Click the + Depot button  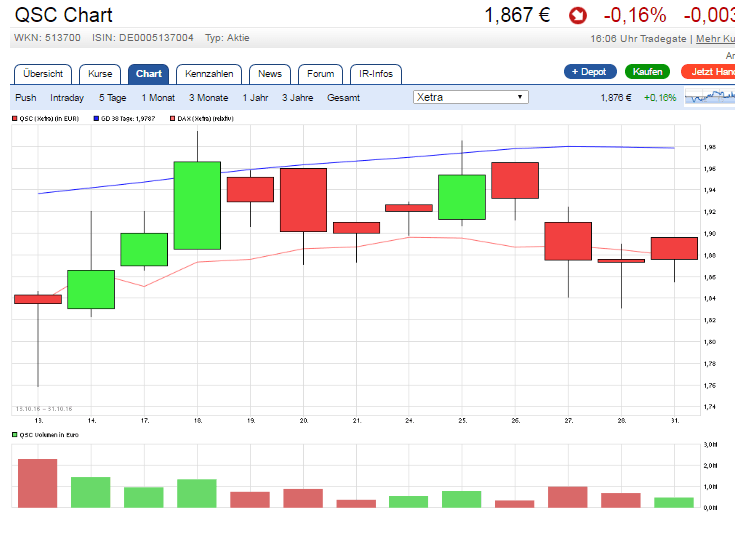[x=590, y=72]
